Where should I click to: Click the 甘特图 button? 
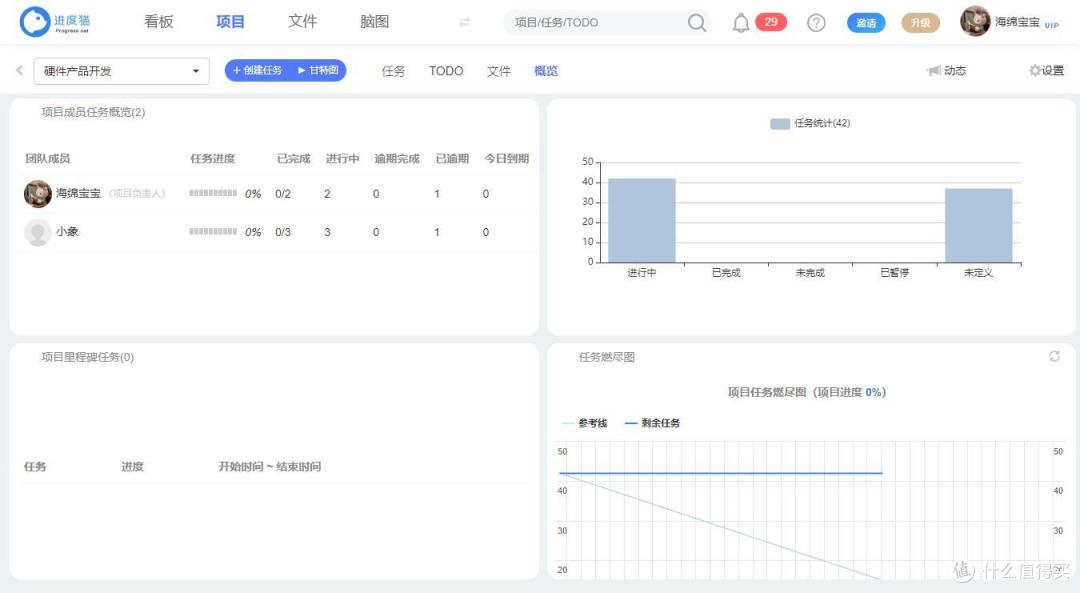tap(318, 70)
